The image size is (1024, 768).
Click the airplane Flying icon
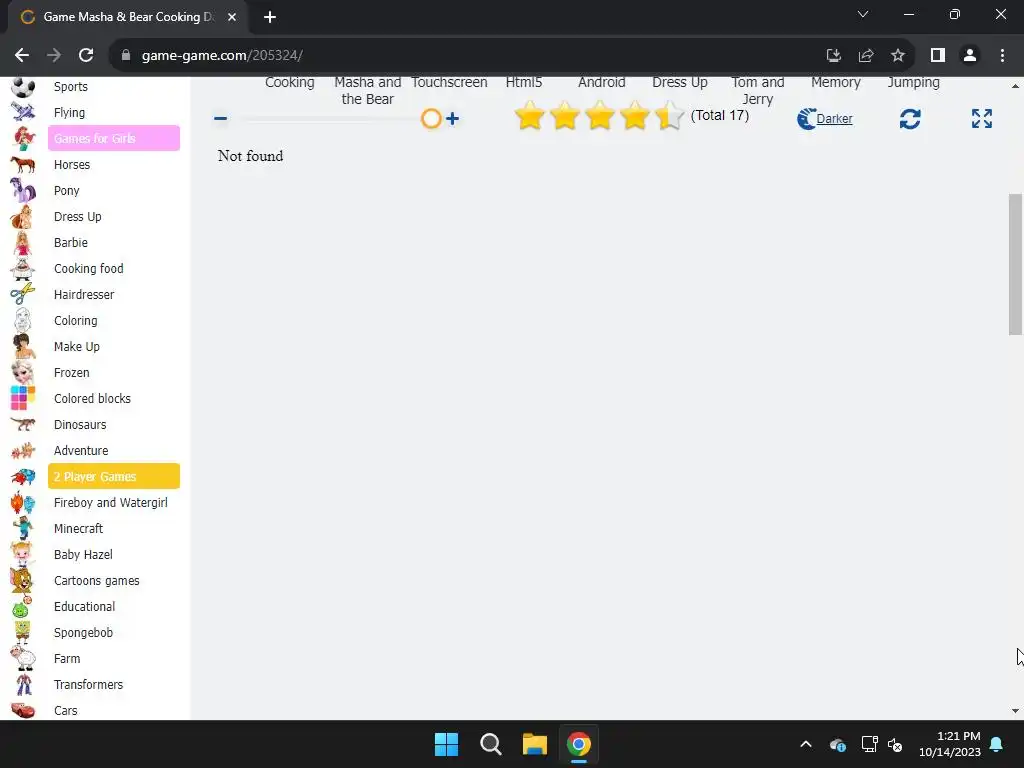point(23,112)
